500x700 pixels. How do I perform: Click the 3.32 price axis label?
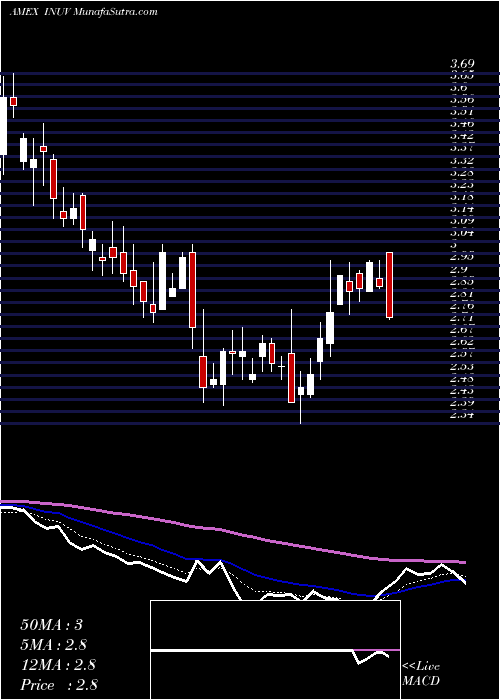click(x=462, y=161)
